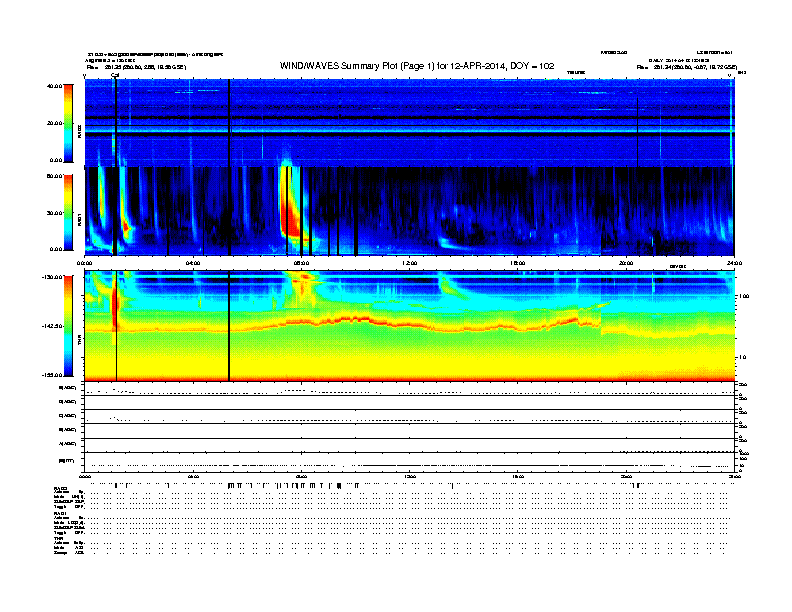Click the 20:00 tick under the bottom line plots
The width and height of the screenshot is (792, 612).
(x=626, y=476)
